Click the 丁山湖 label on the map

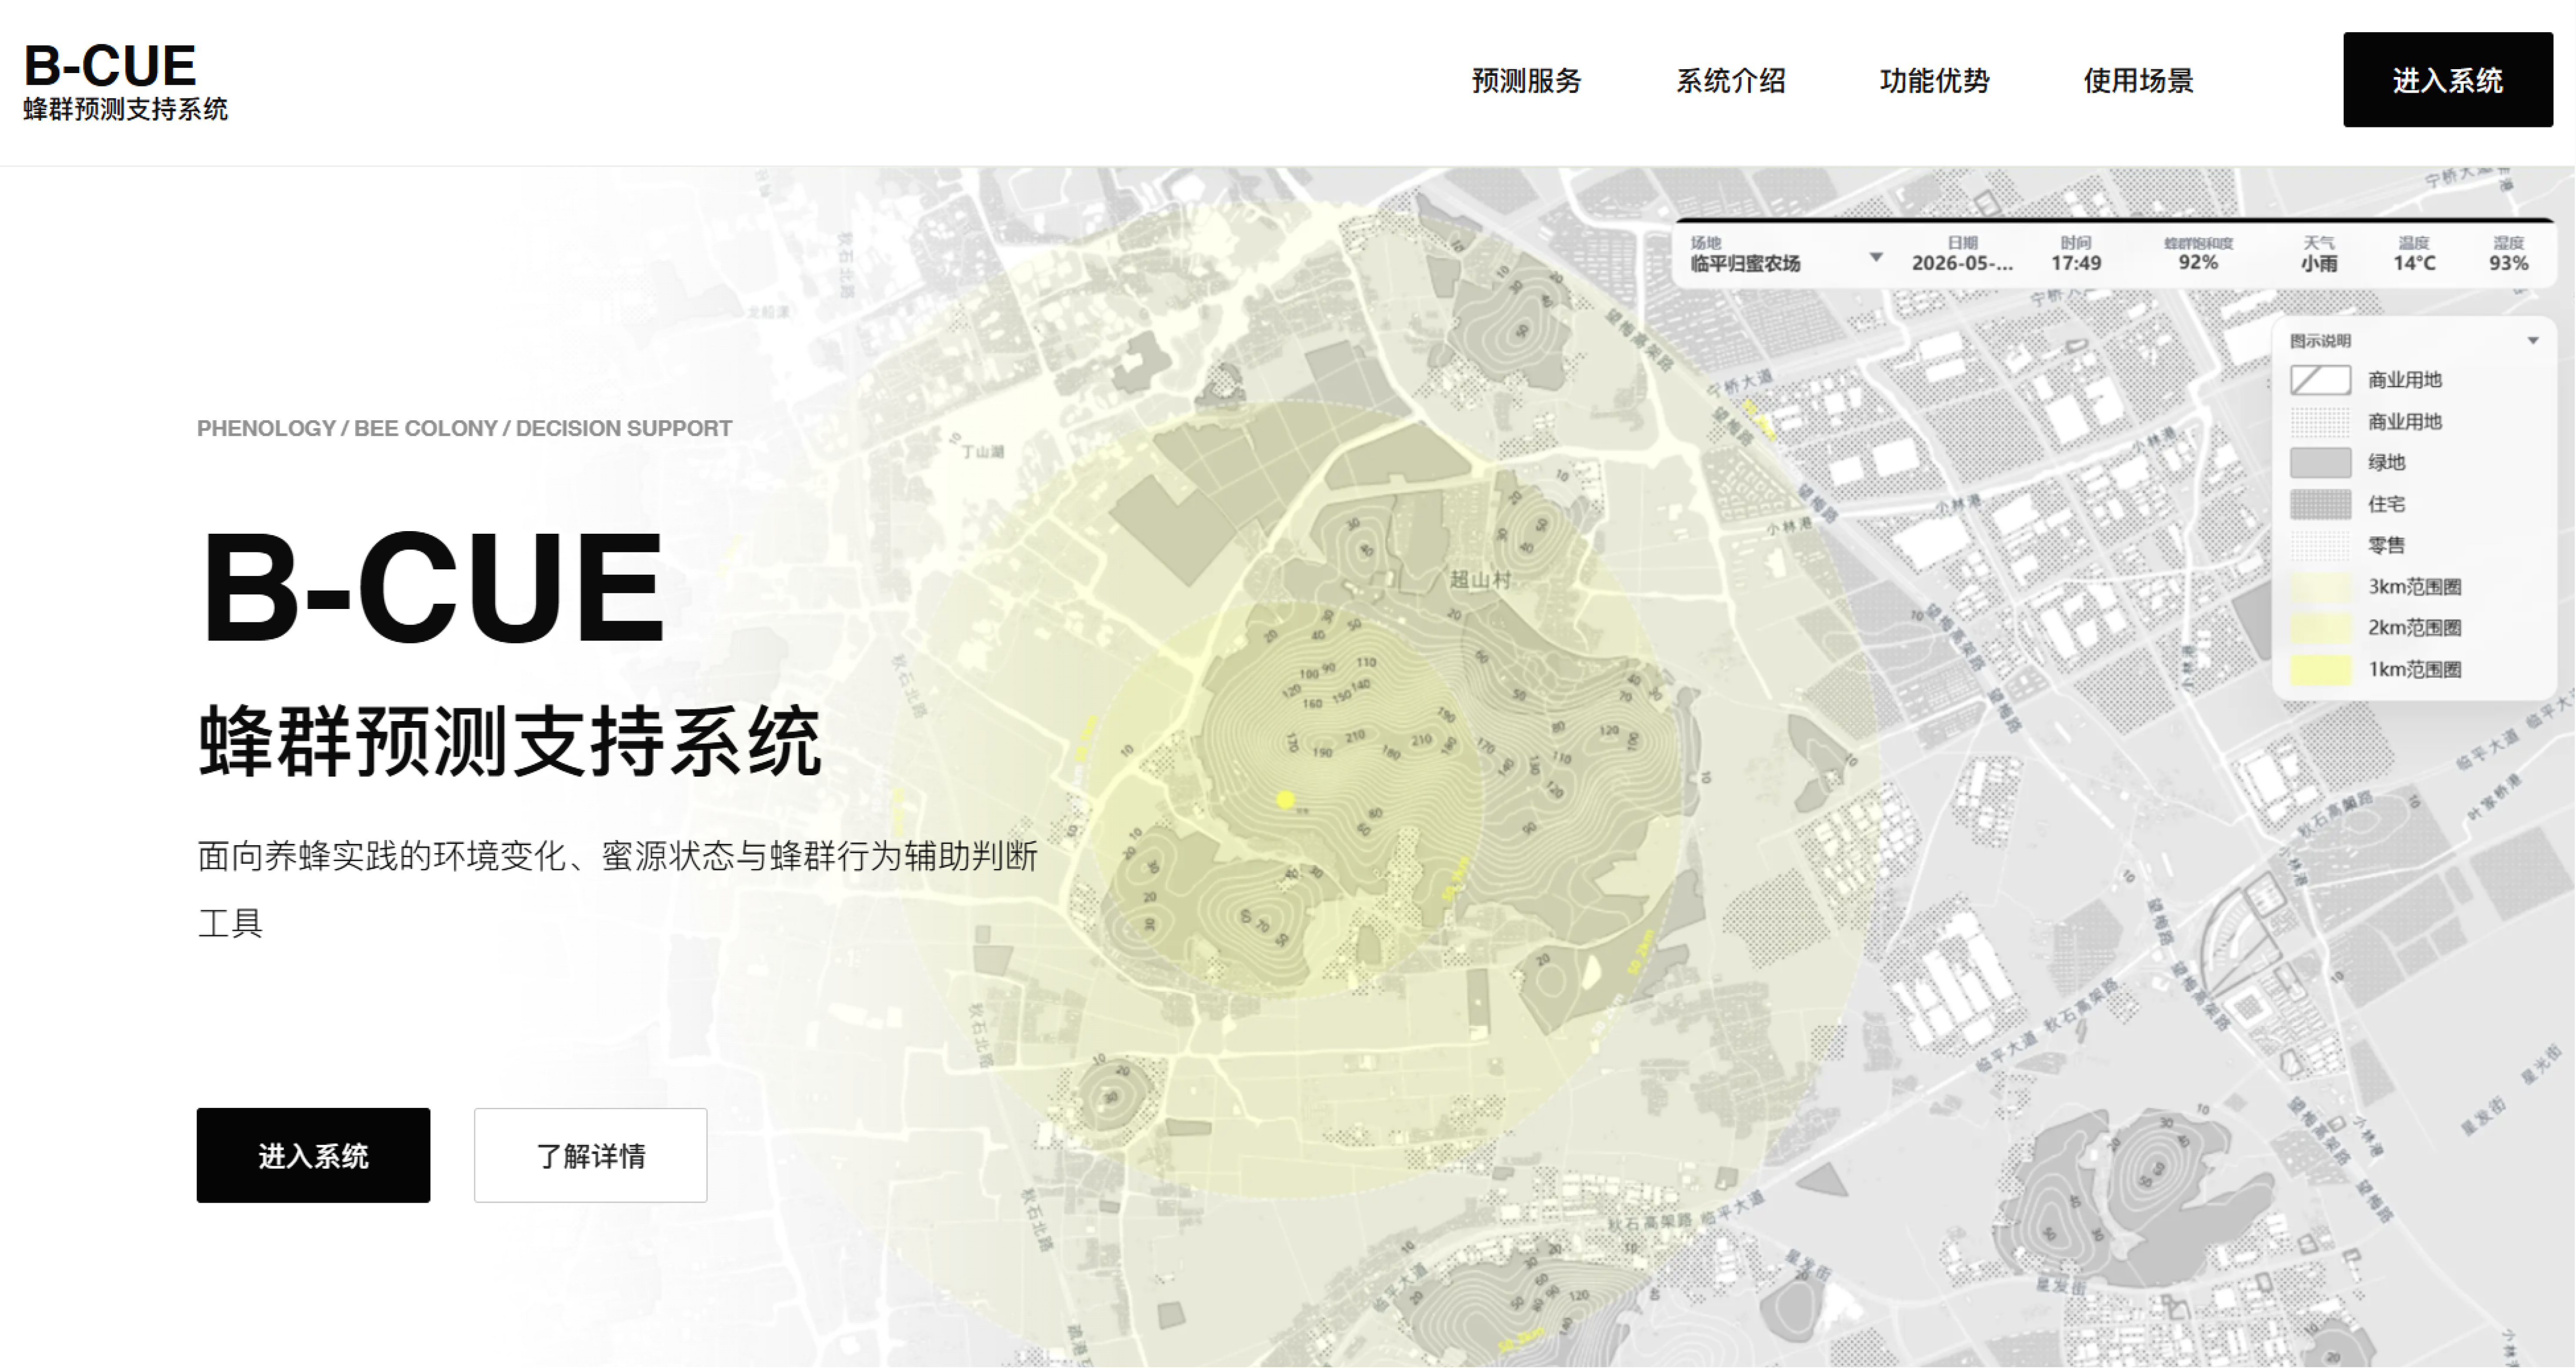coord(983,452)
